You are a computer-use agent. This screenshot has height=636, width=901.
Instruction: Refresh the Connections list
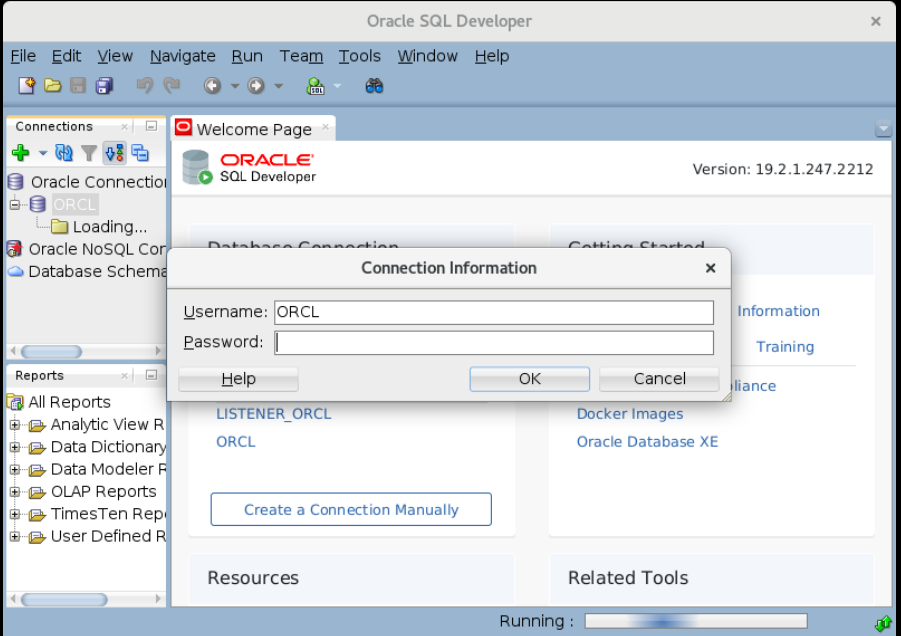click(x=64, y=153)
